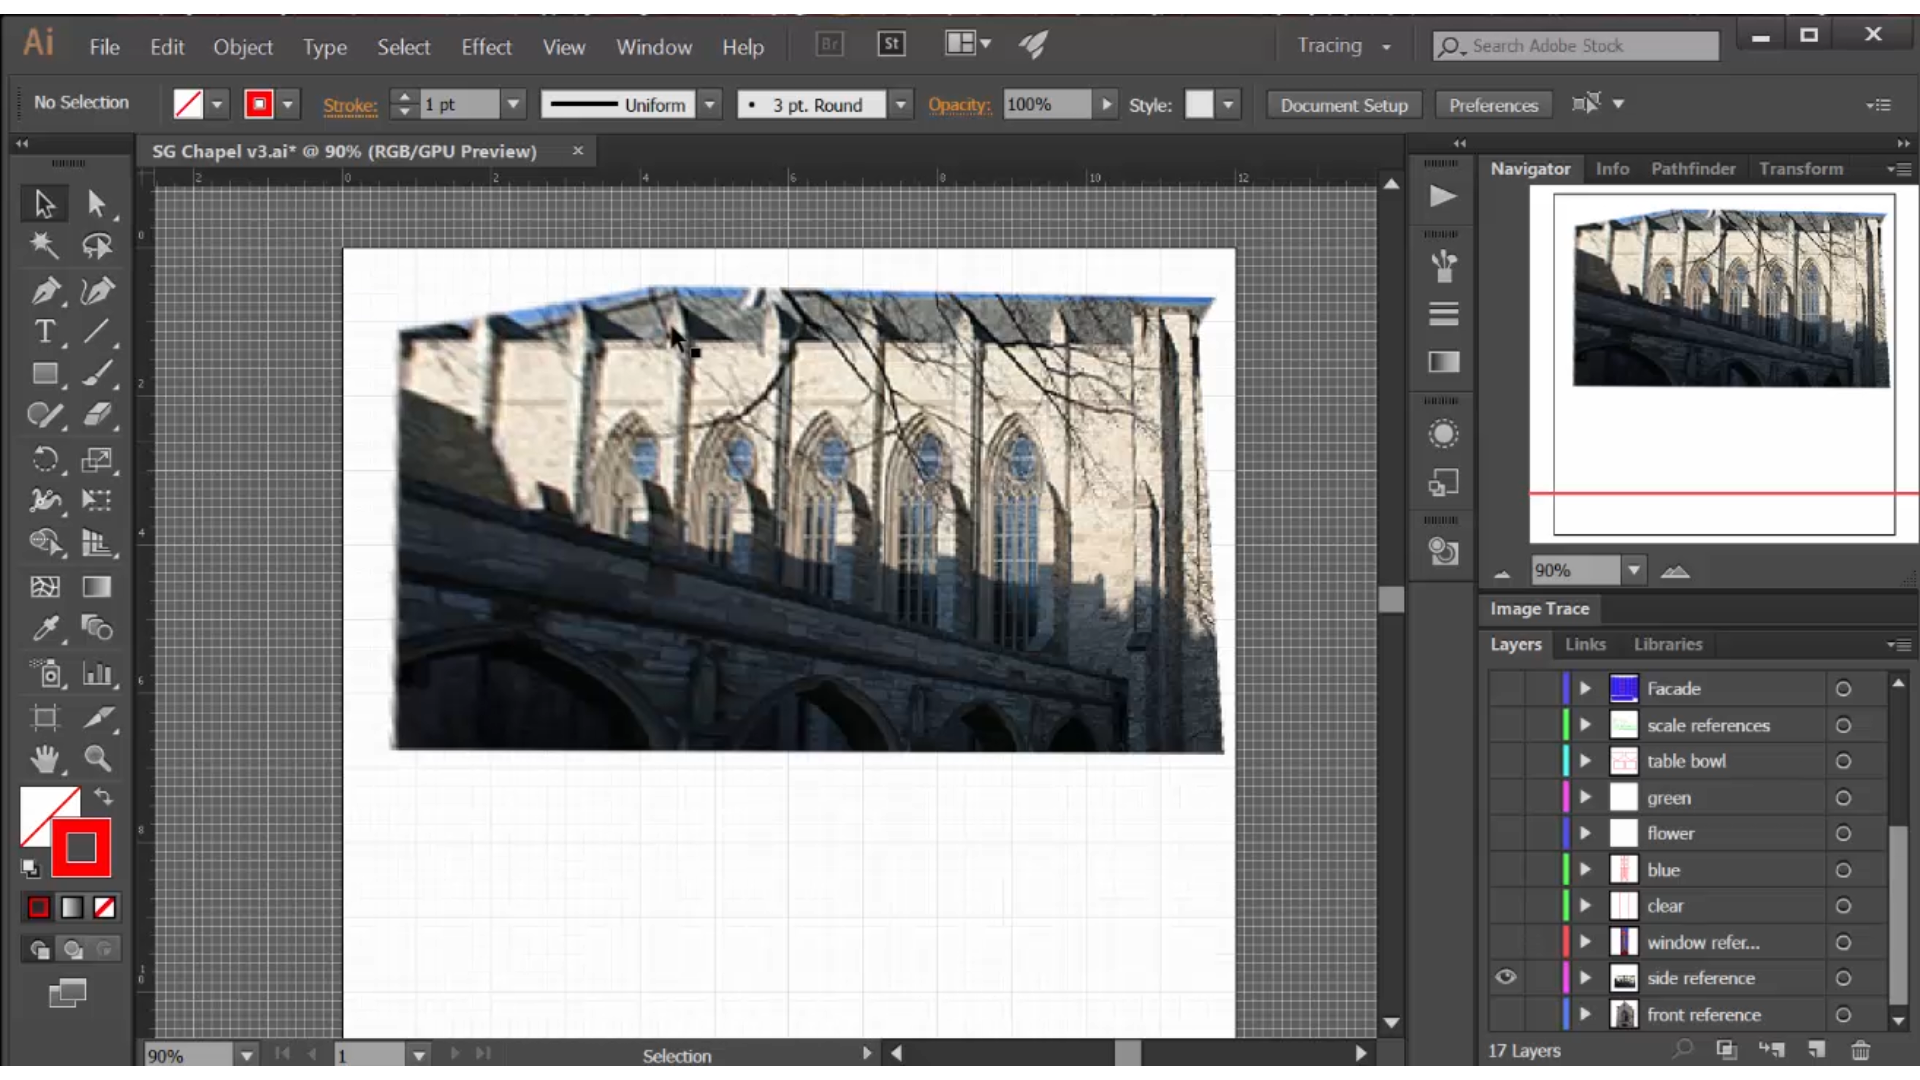This screenshot has height=1080, width=1920.
Task: Click the Document Setup button
Action: point(1342,104)
